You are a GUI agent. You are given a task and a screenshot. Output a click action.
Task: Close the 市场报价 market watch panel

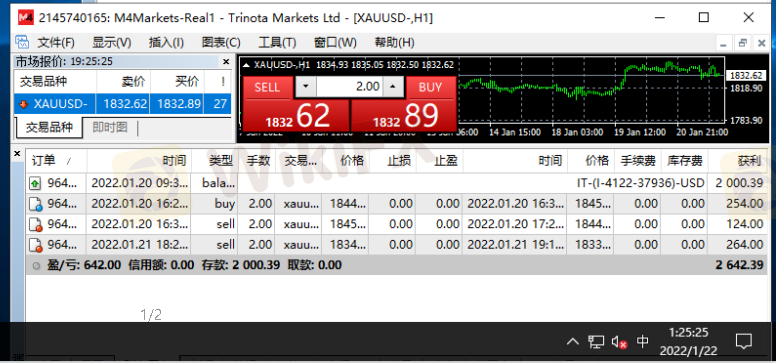click(226, 62)
